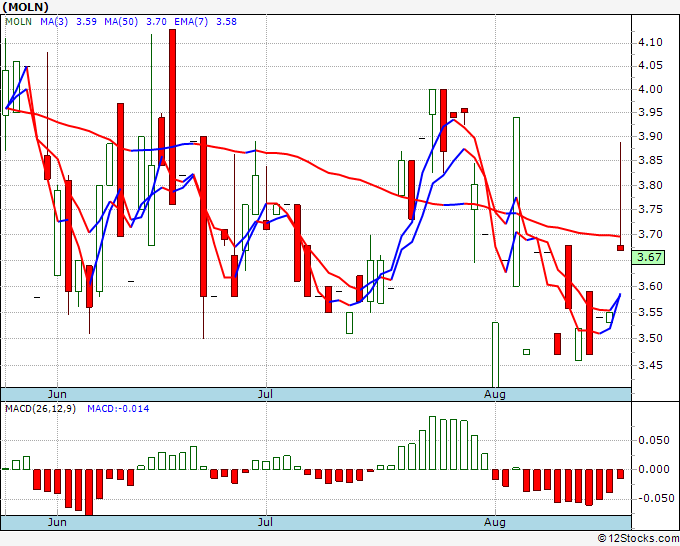Click the -0.050 MACD axis label
Viewport: 680px width, 546px height.
tap(654, 498)
